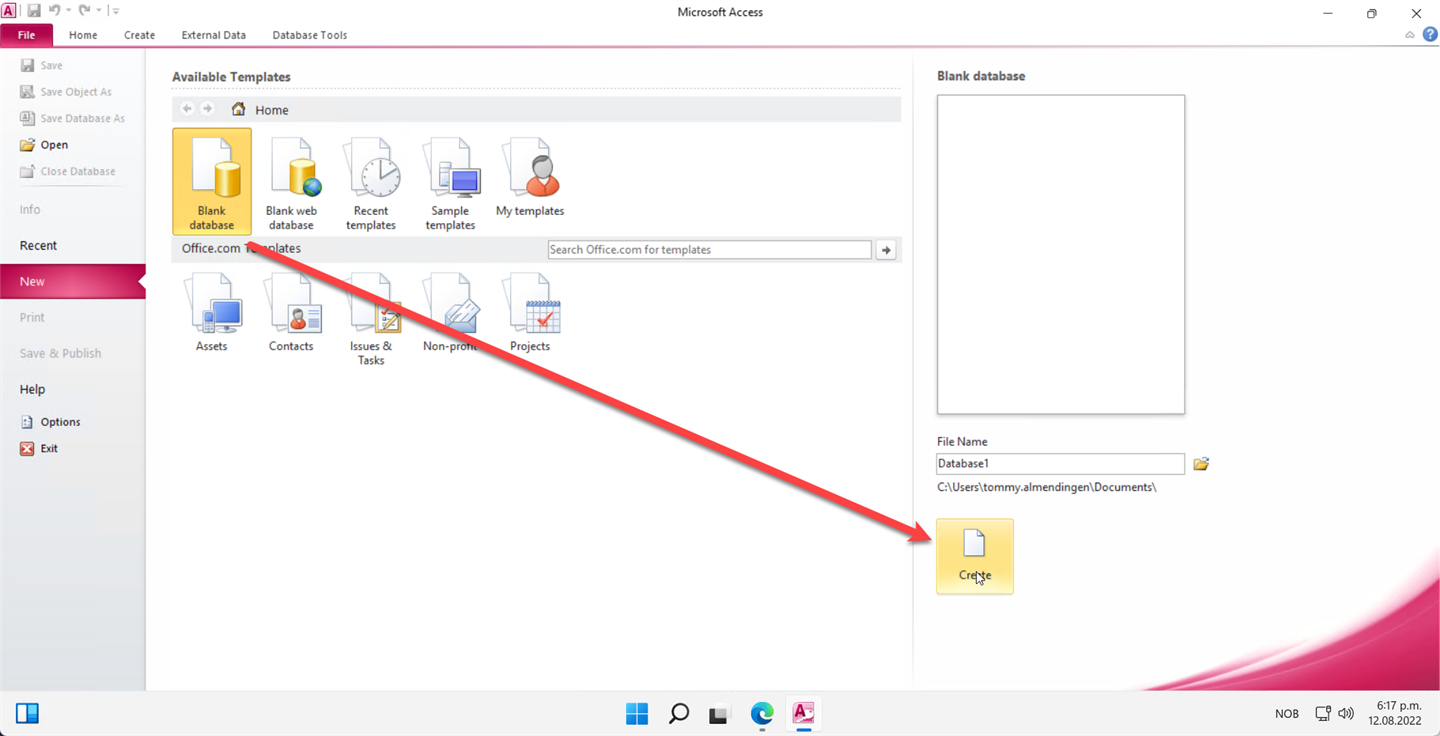Collapse the ribbon with the caret arrow

(x=1410, y=35)
